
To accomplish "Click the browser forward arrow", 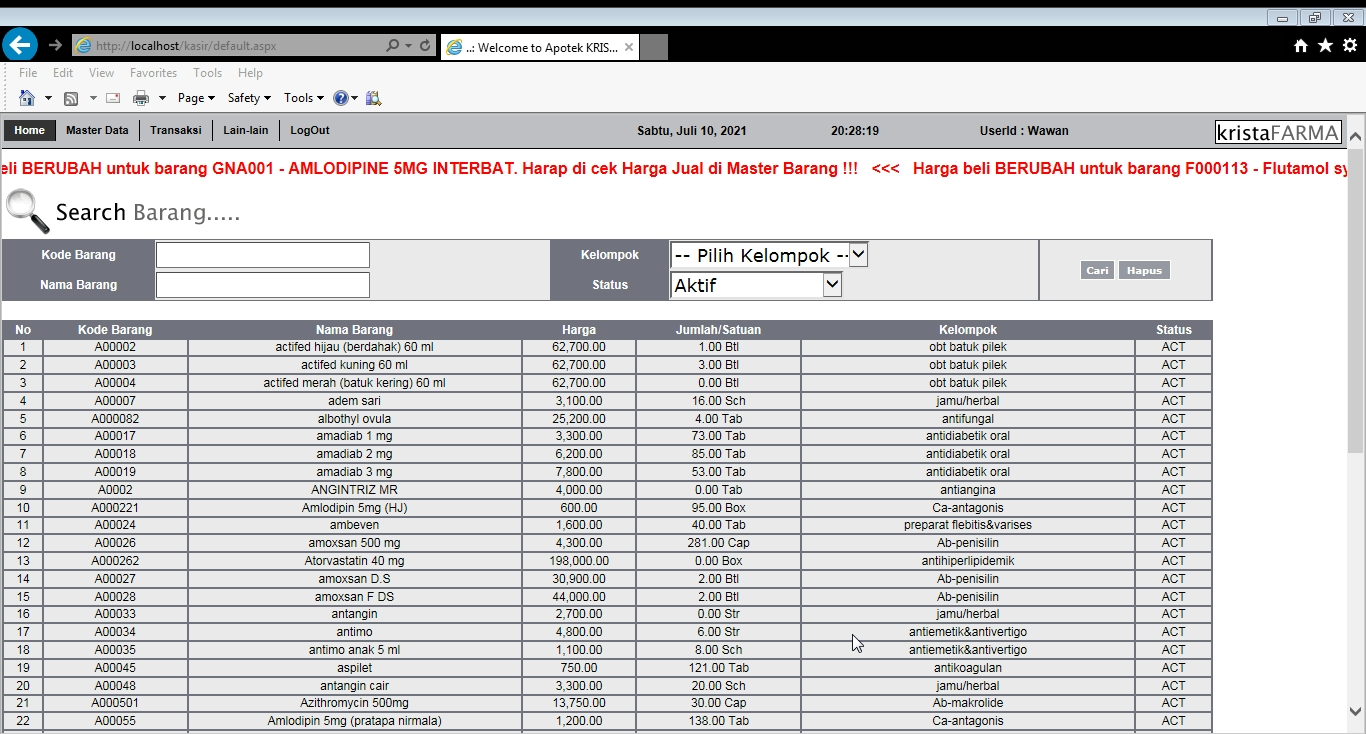I will pos(55,45).
